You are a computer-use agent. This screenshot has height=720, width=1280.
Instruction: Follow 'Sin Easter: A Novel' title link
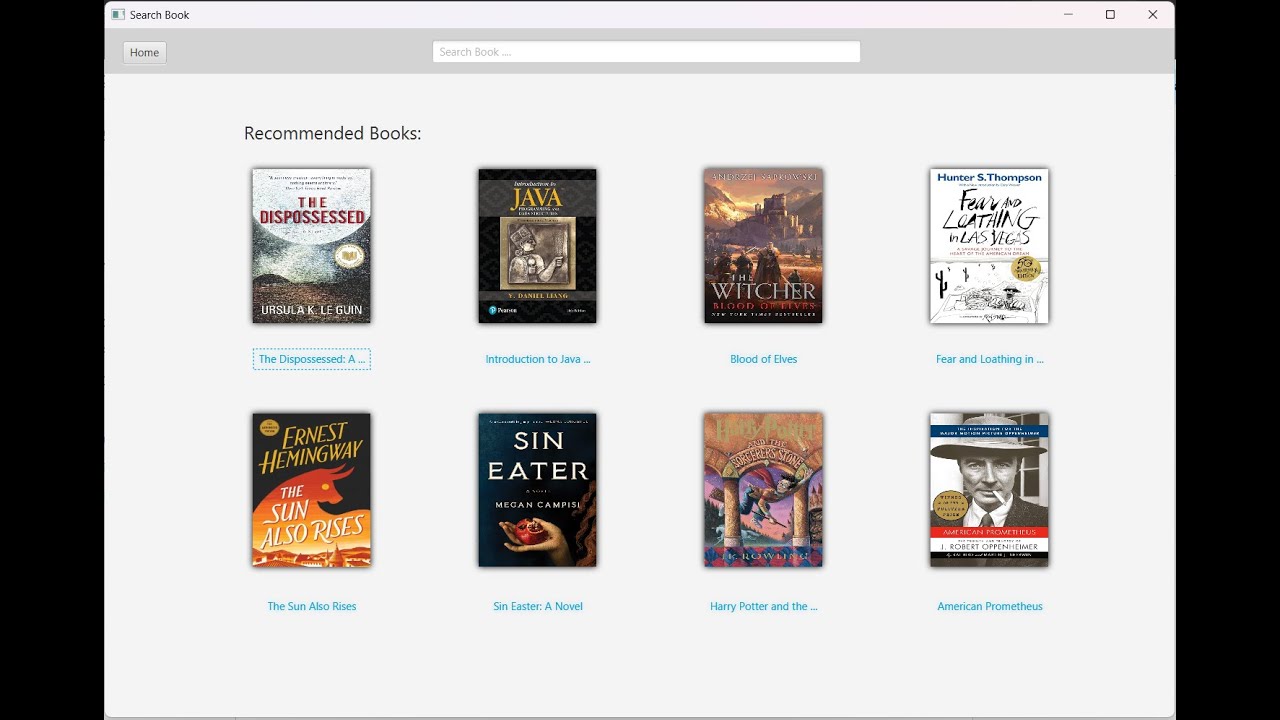pos(538,606)
